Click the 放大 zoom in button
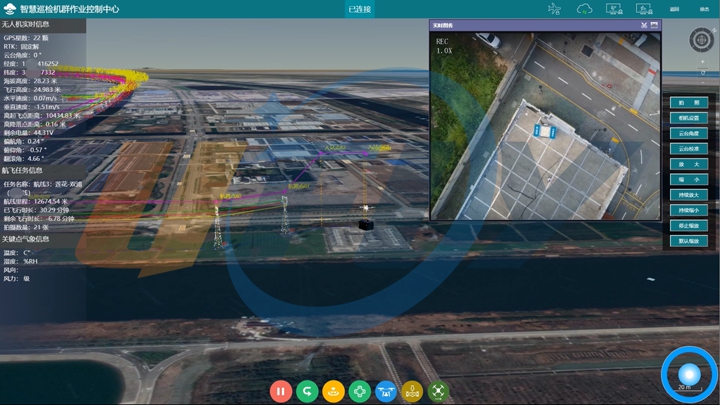720x405 pixels. tap(689, 164)
